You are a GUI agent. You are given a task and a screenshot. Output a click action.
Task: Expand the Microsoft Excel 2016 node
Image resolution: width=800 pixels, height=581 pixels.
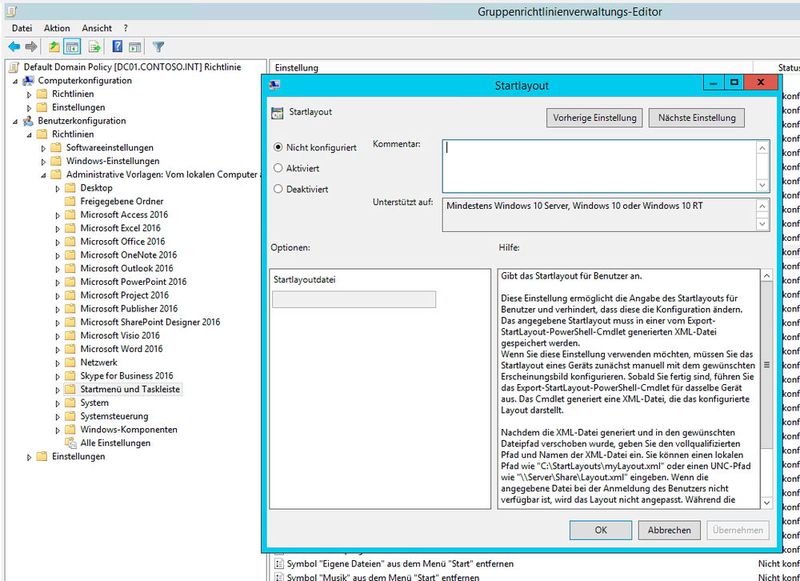click(x=57, y=228)
